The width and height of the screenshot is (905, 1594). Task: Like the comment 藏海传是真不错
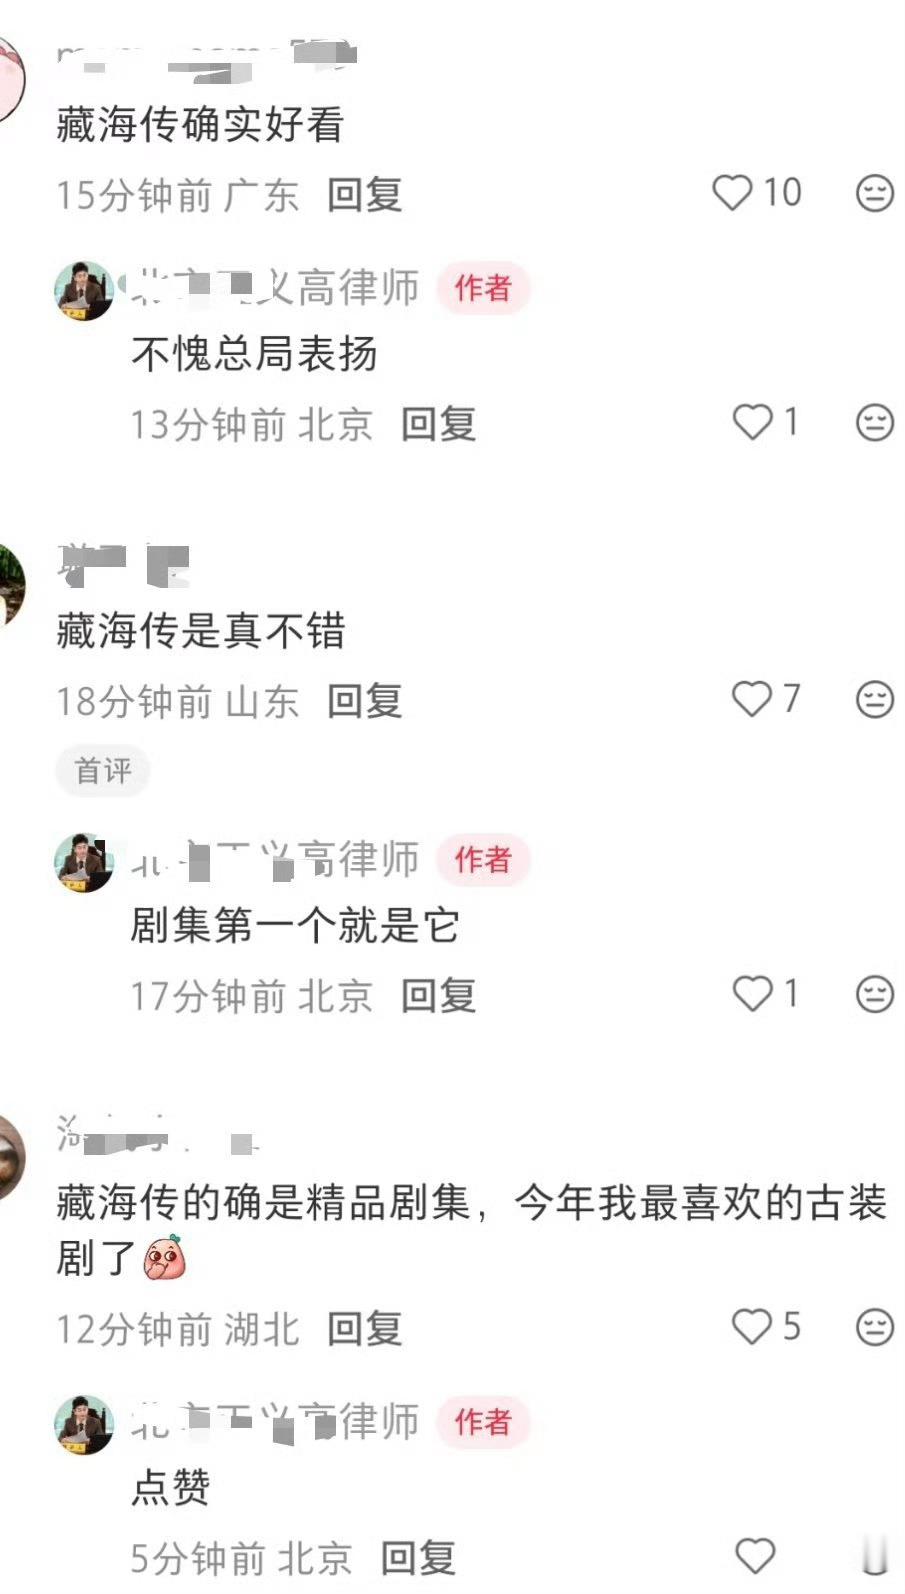click(x=752, y=698)
